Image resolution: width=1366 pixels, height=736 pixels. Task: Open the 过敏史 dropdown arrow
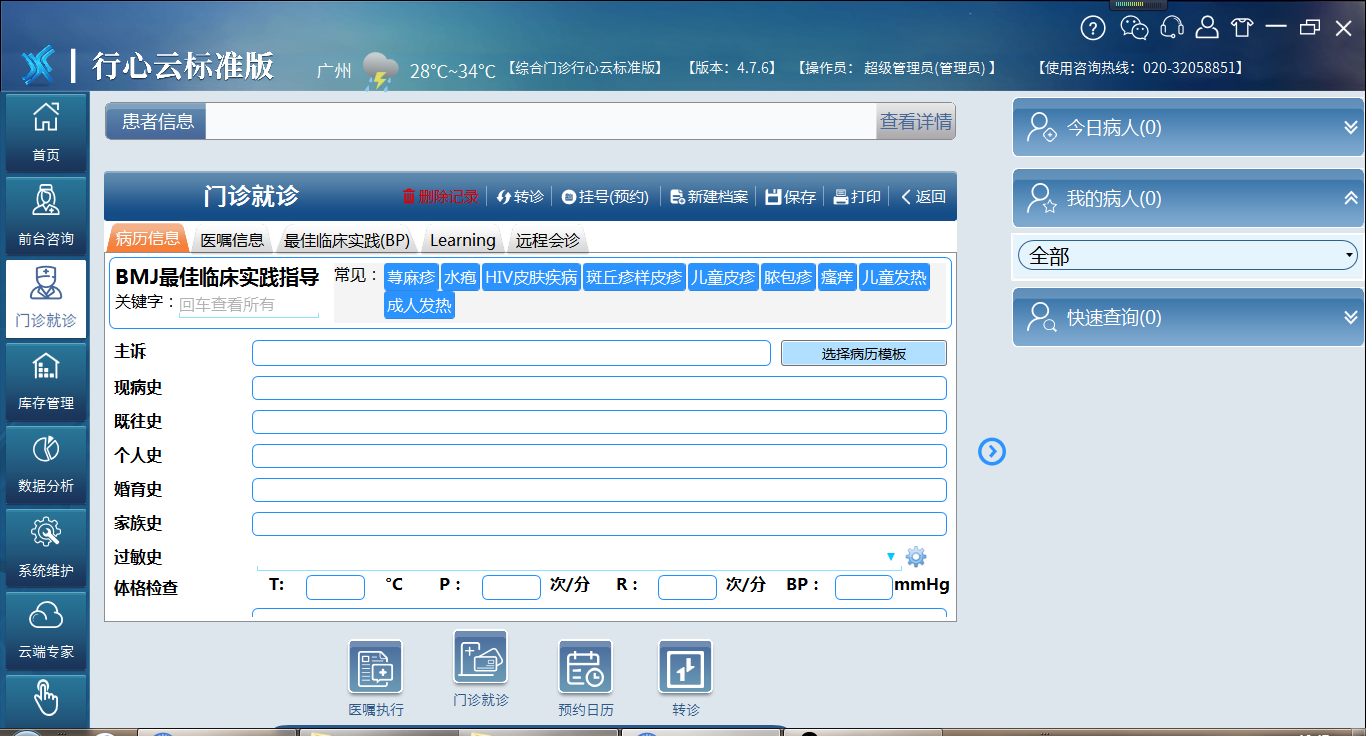click(890, 556)
